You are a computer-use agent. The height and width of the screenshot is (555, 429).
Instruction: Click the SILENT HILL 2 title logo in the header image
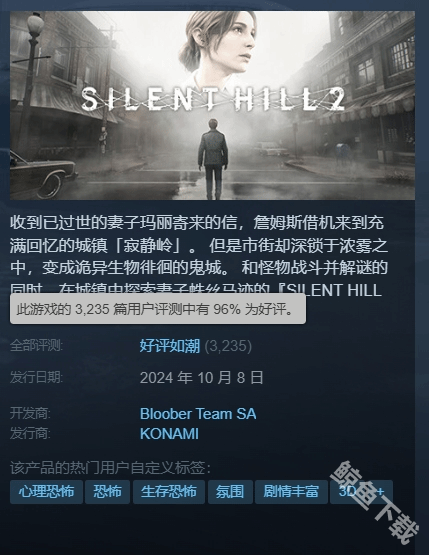pos(213,99)
